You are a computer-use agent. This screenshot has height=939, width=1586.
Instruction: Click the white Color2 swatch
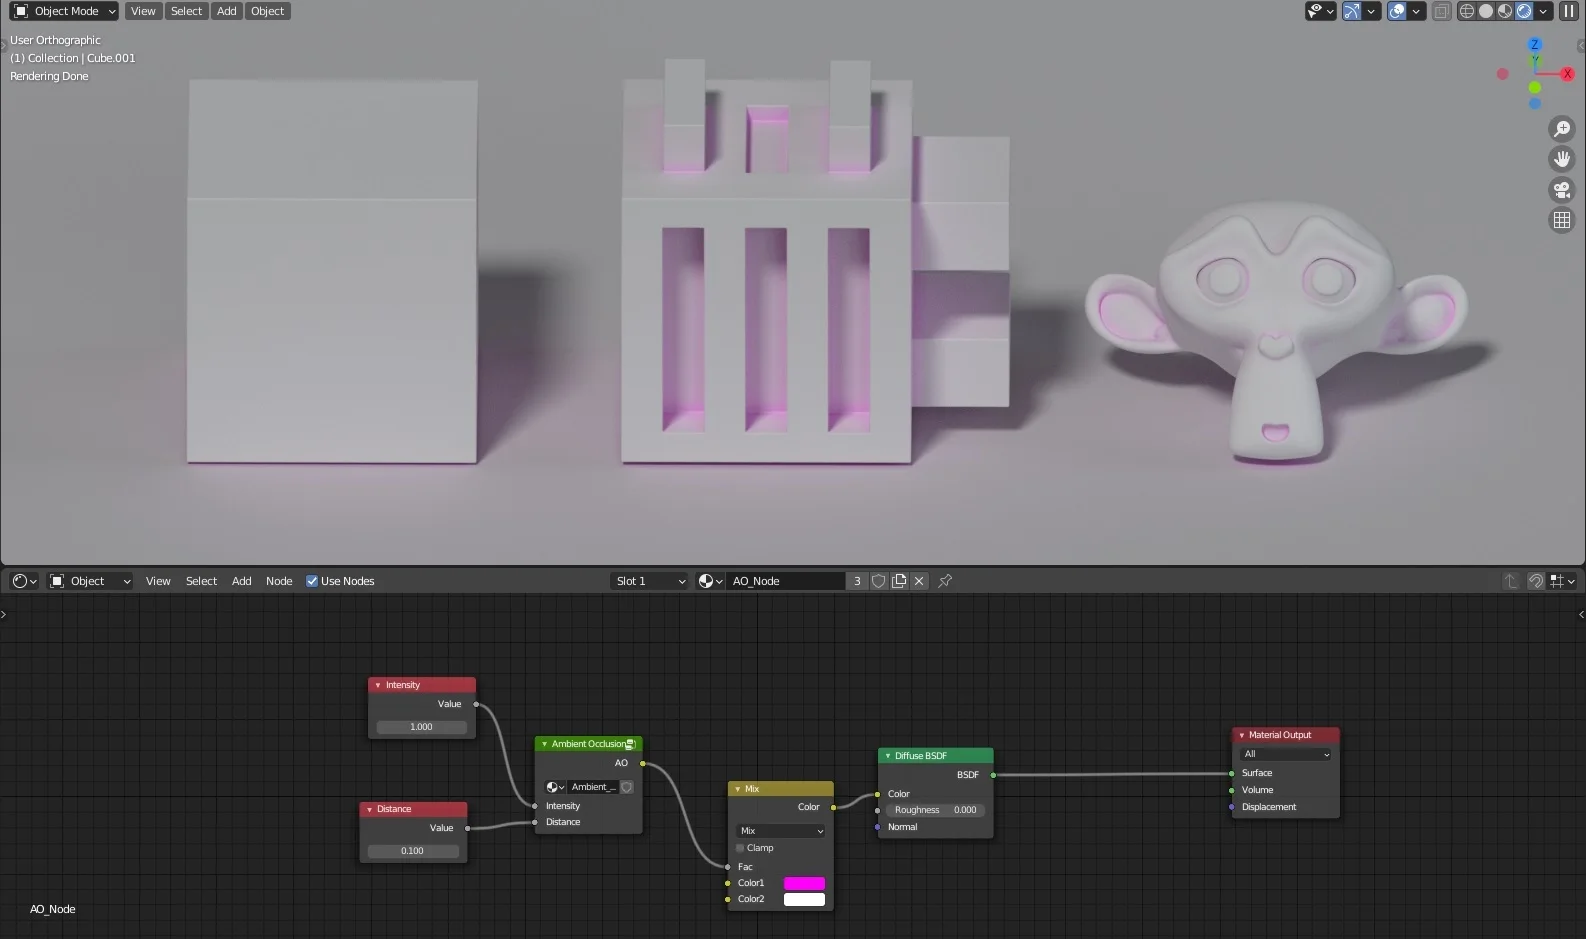[x=804, y=899]
